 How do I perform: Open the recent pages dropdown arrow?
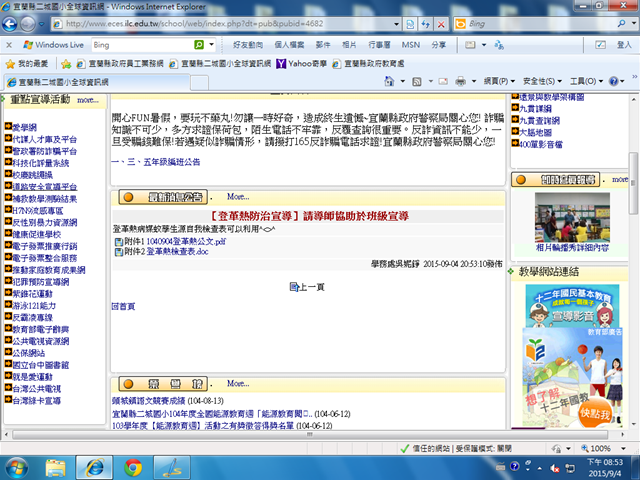pyautogui.click(x=41, y=24)
